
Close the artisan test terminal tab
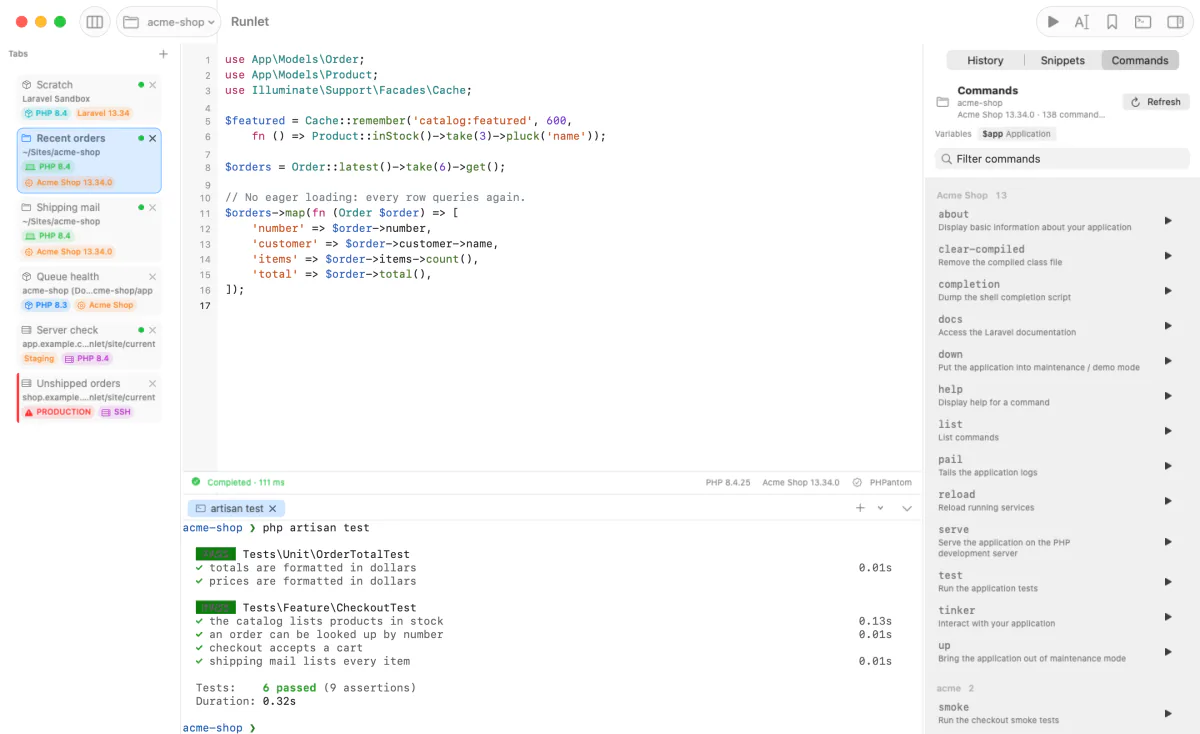272,508
